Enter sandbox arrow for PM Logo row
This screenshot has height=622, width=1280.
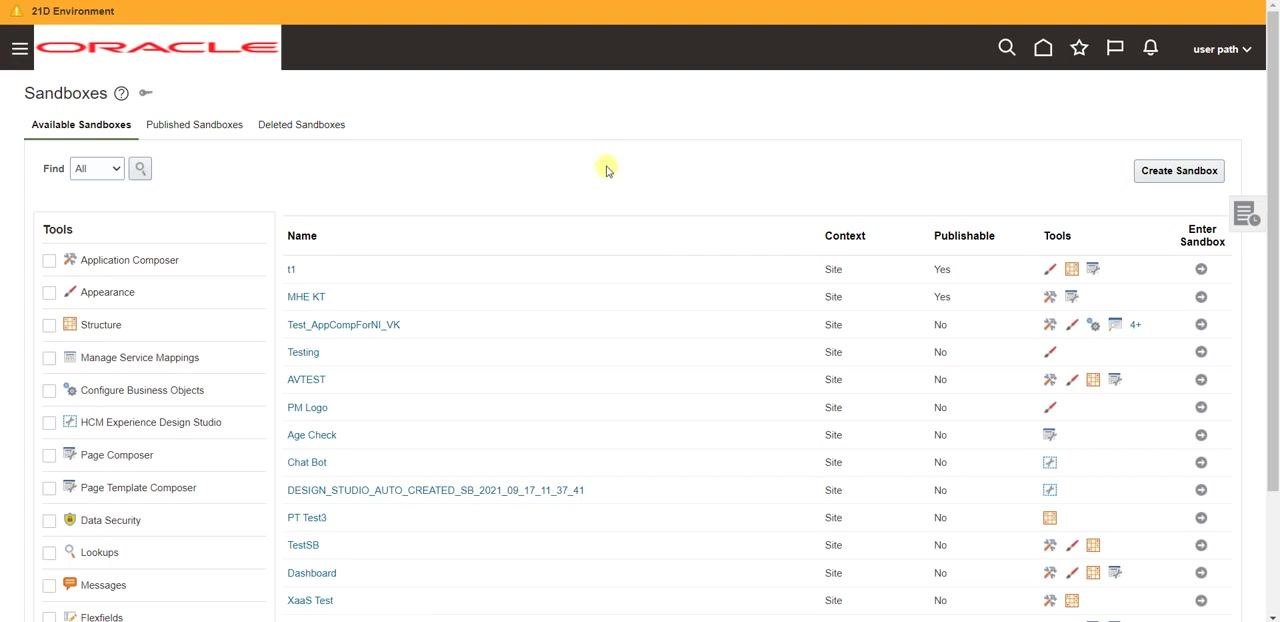[x=1201, y=407]
